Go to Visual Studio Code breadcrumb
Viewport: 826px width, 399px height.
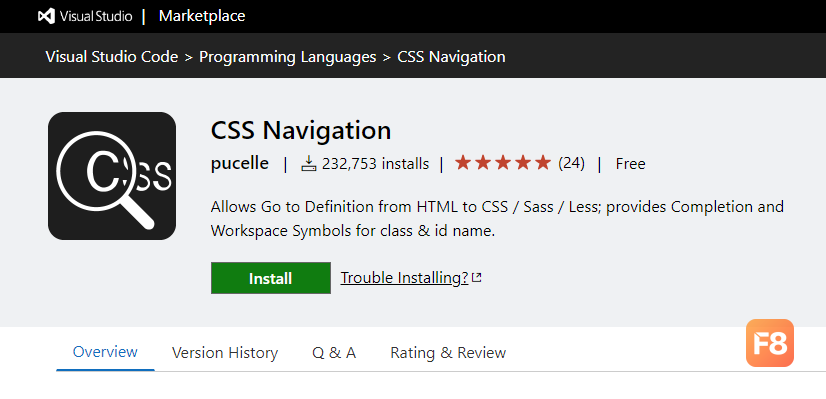(112, 56)
